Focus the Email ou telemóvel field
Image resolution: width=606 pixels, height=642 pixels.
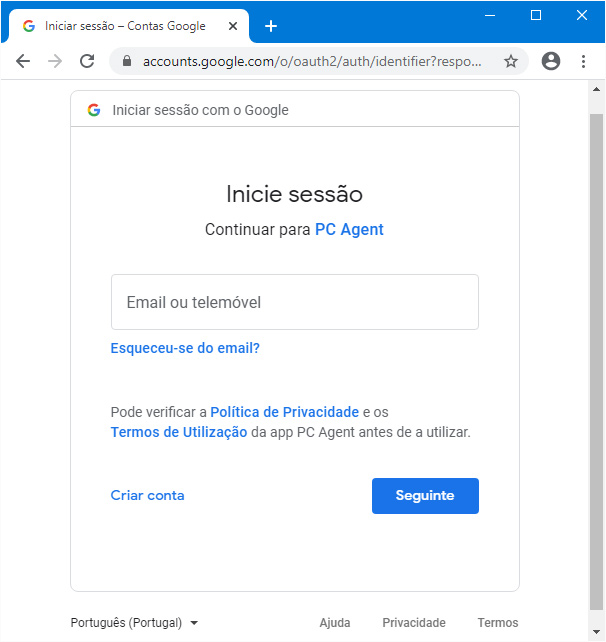295,302
